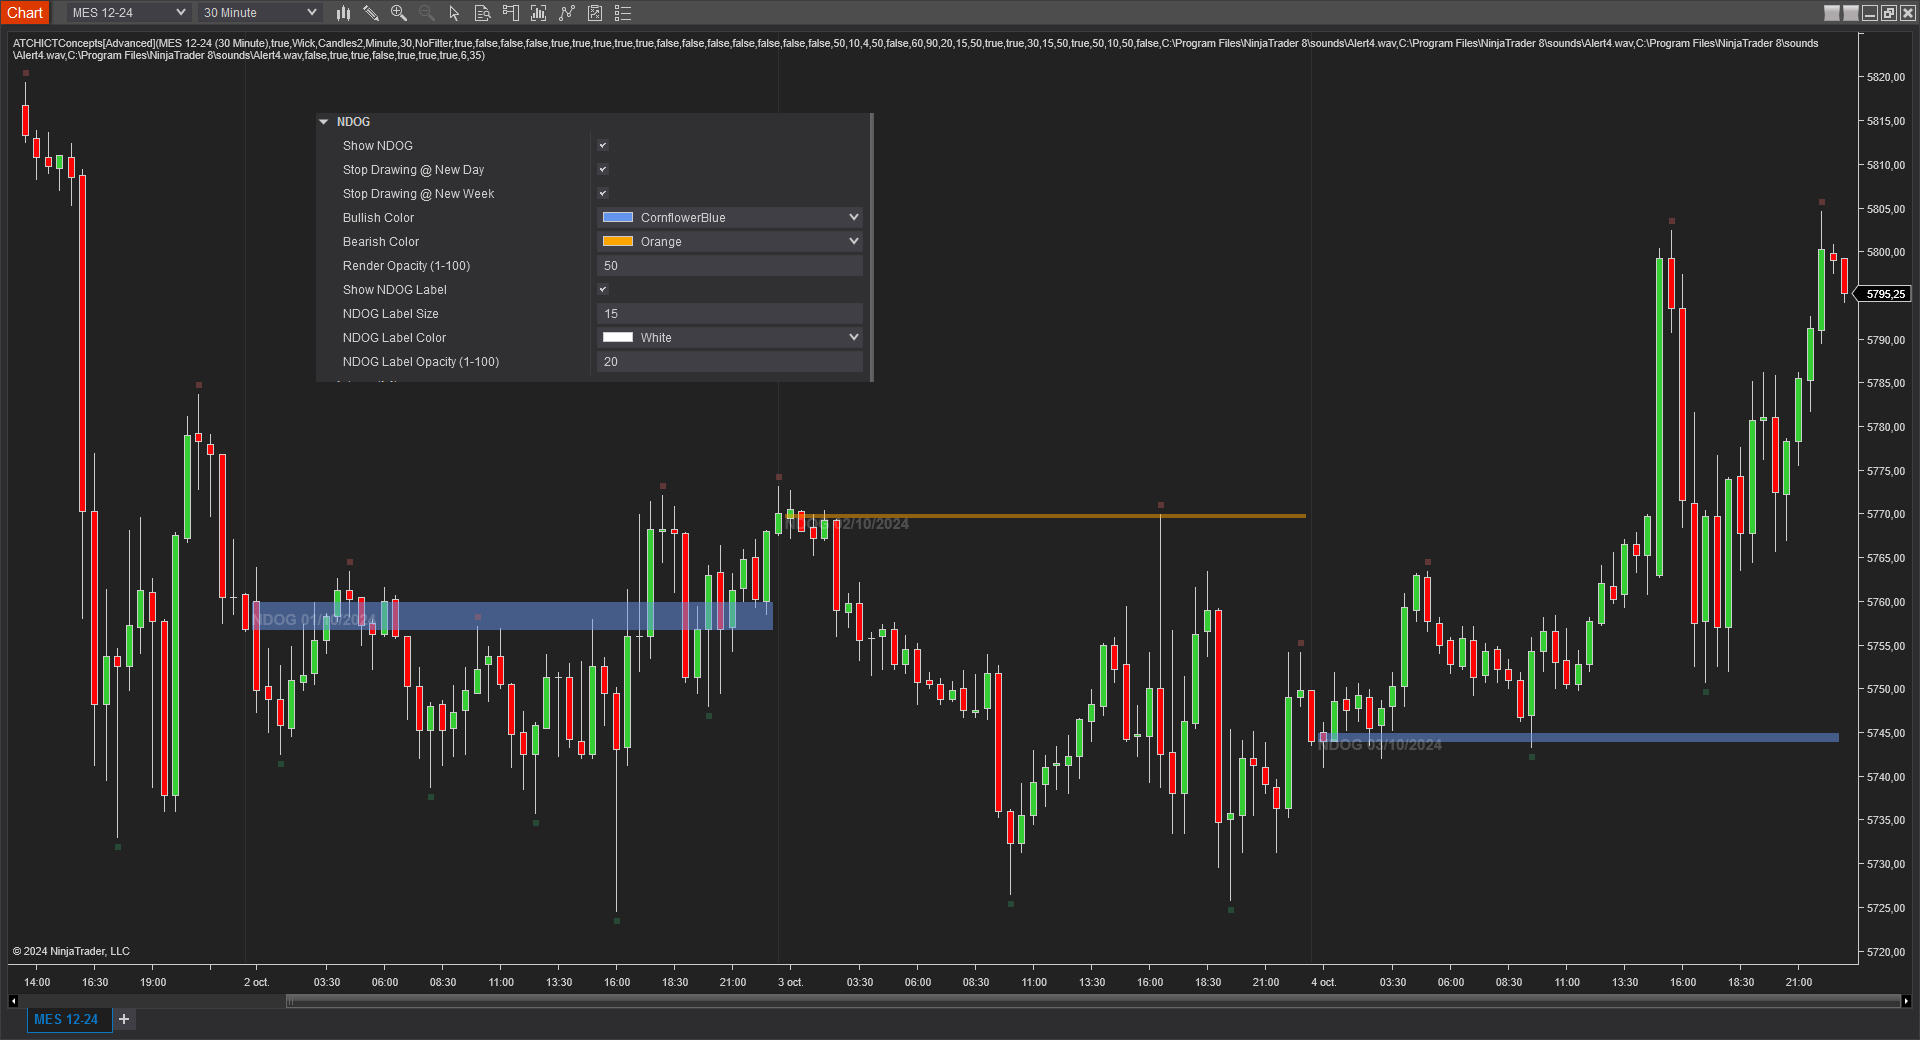Click the Bullish Color label
Viewport: 1920px width, 1040px height.
click(x=378, y=218)
